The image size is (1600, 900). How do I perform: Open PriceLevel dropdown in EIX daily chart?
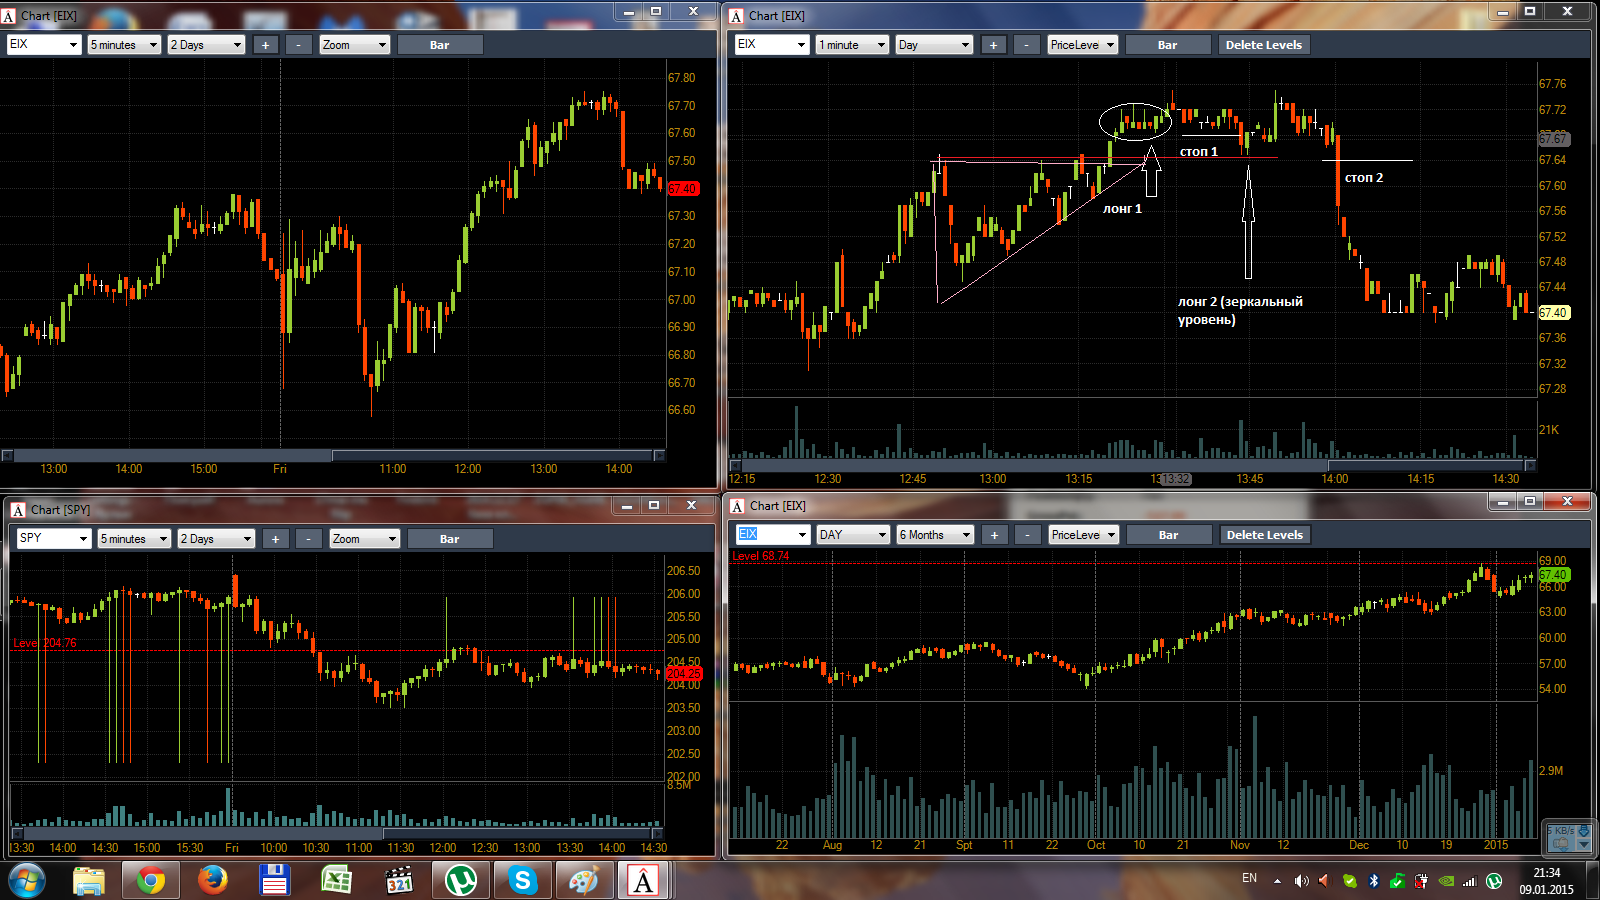[x=1083, y=535]
